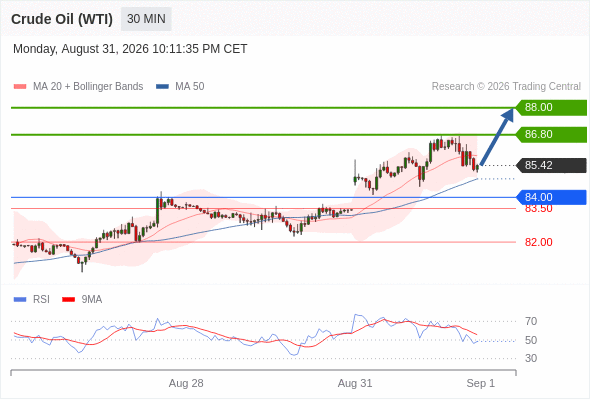Click the Research © 2026 Trading Central credit
The width and height of the screenshot is (590, 400).
coord(506,87)
